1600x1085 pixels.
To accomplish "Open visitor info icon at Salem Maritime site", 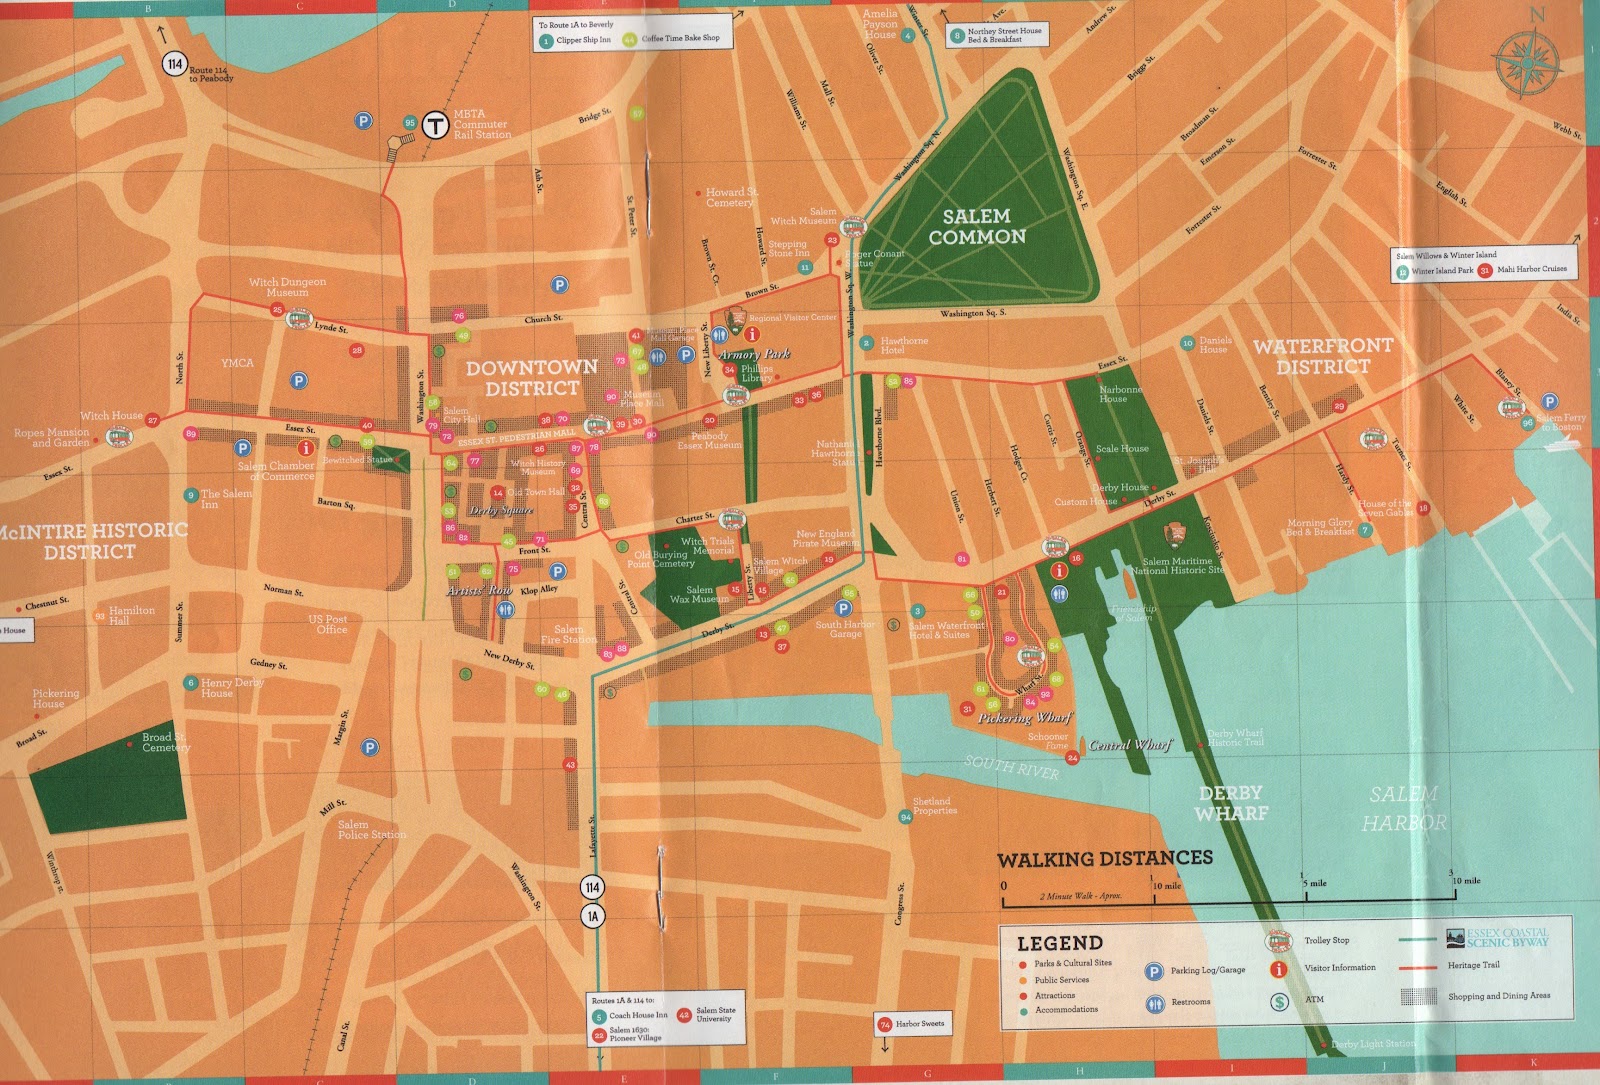I will (x=1059, y=570).
